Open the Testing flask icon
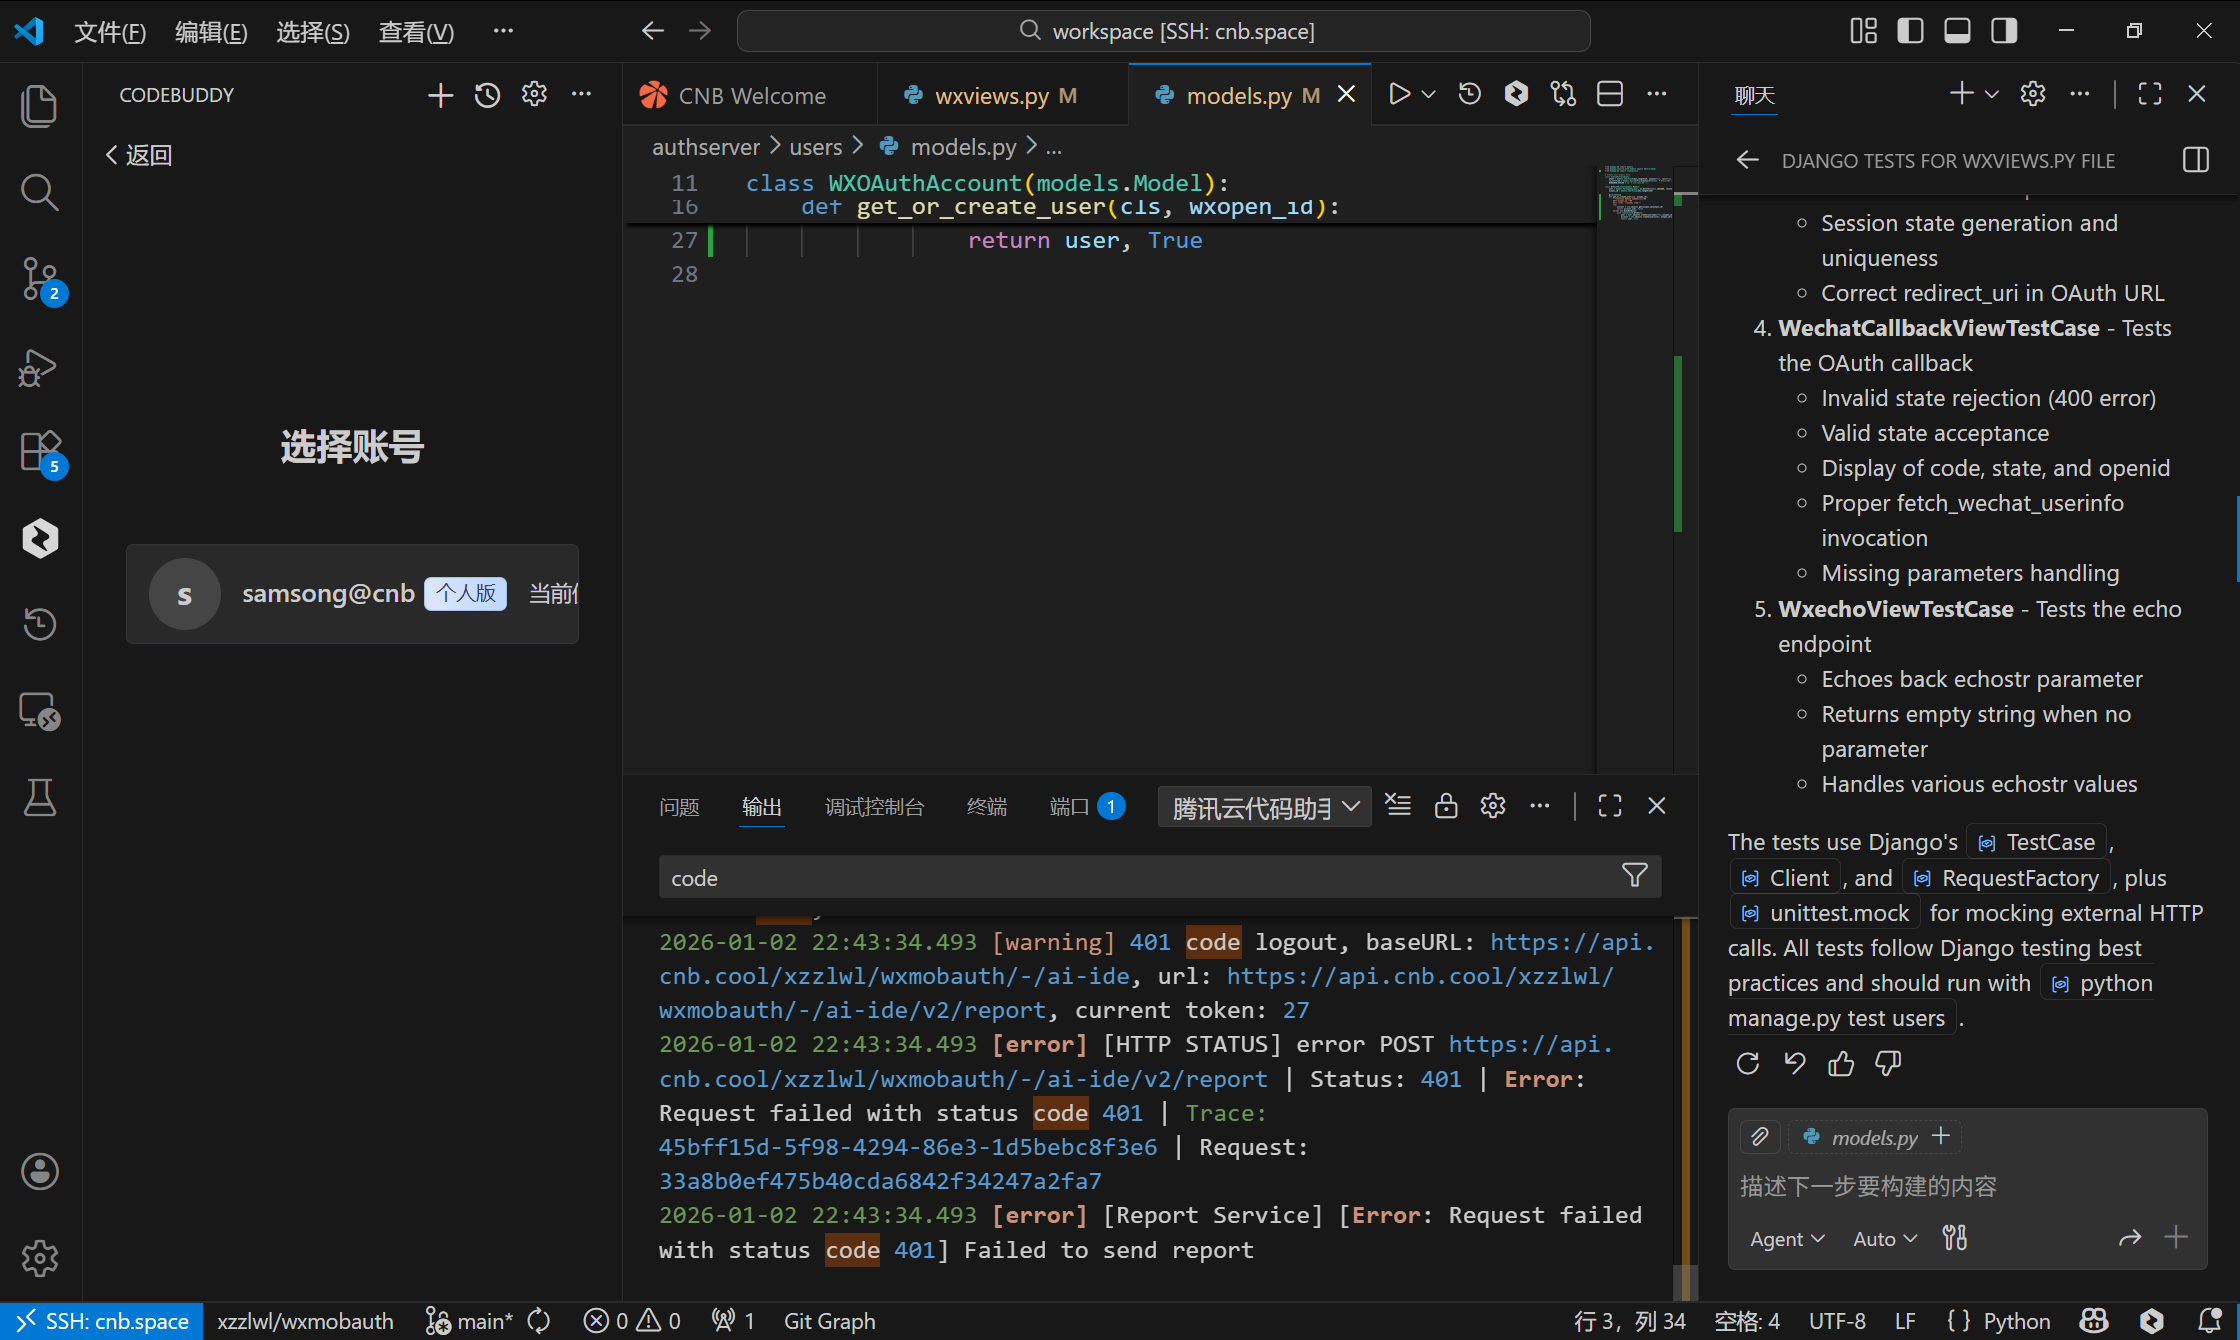Viewport: 2240px width, 1340px height. (40, 798)
